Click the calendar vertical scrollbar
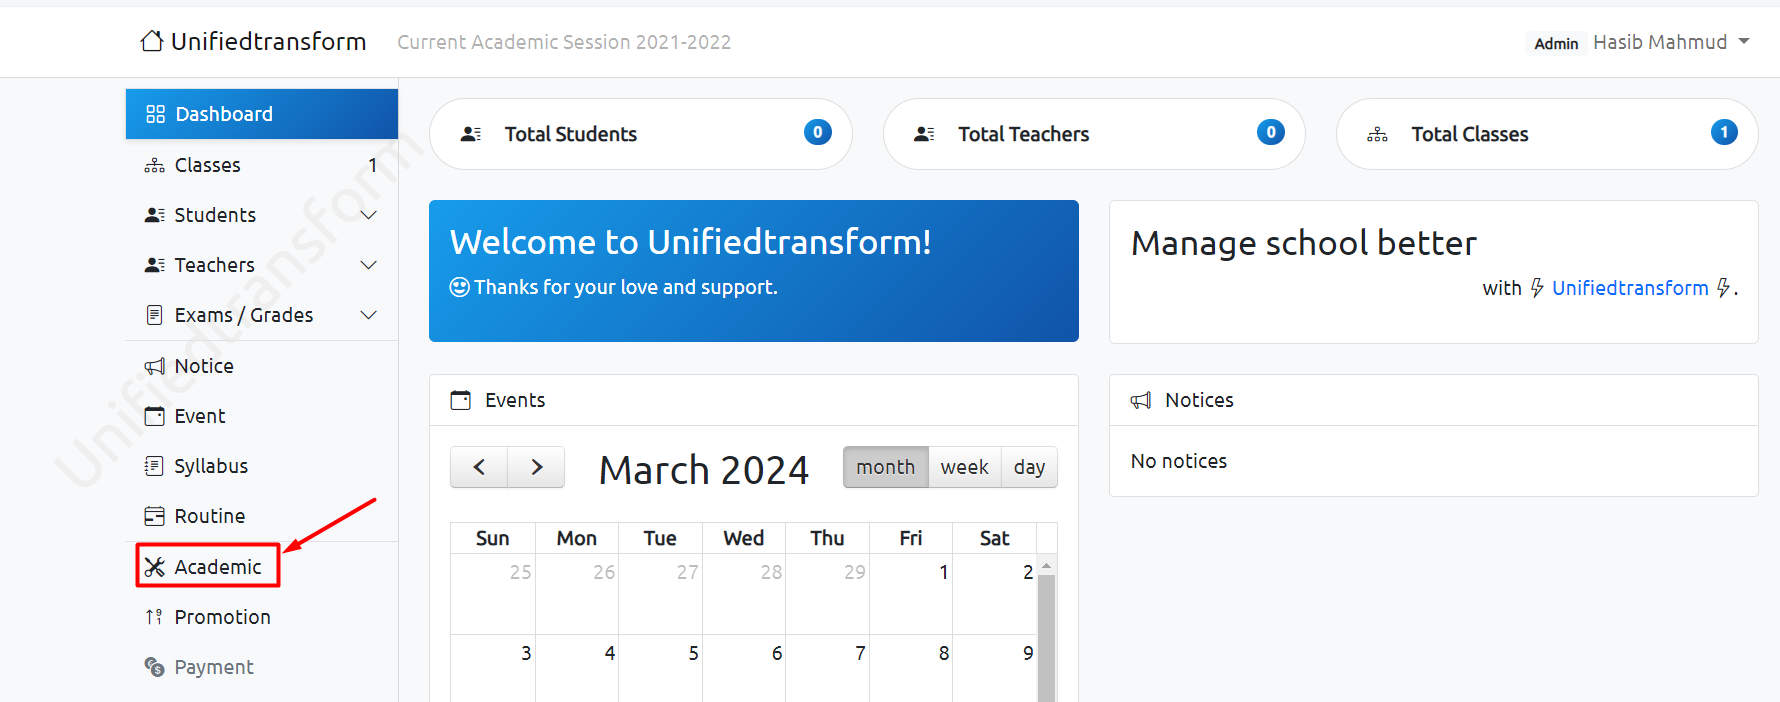The height and width of the screenshot is (702, 1780). (1047, 637)
